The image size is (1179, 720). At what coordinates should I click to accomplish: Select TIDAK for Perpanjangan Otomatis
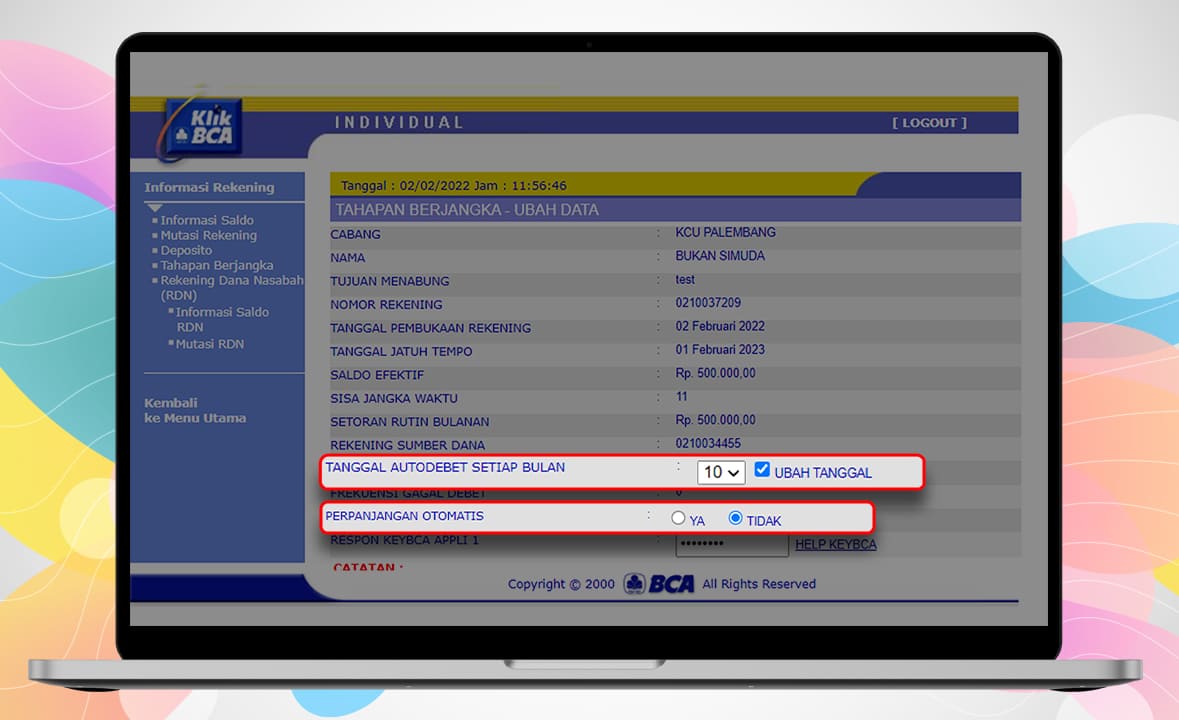(736, 518)
